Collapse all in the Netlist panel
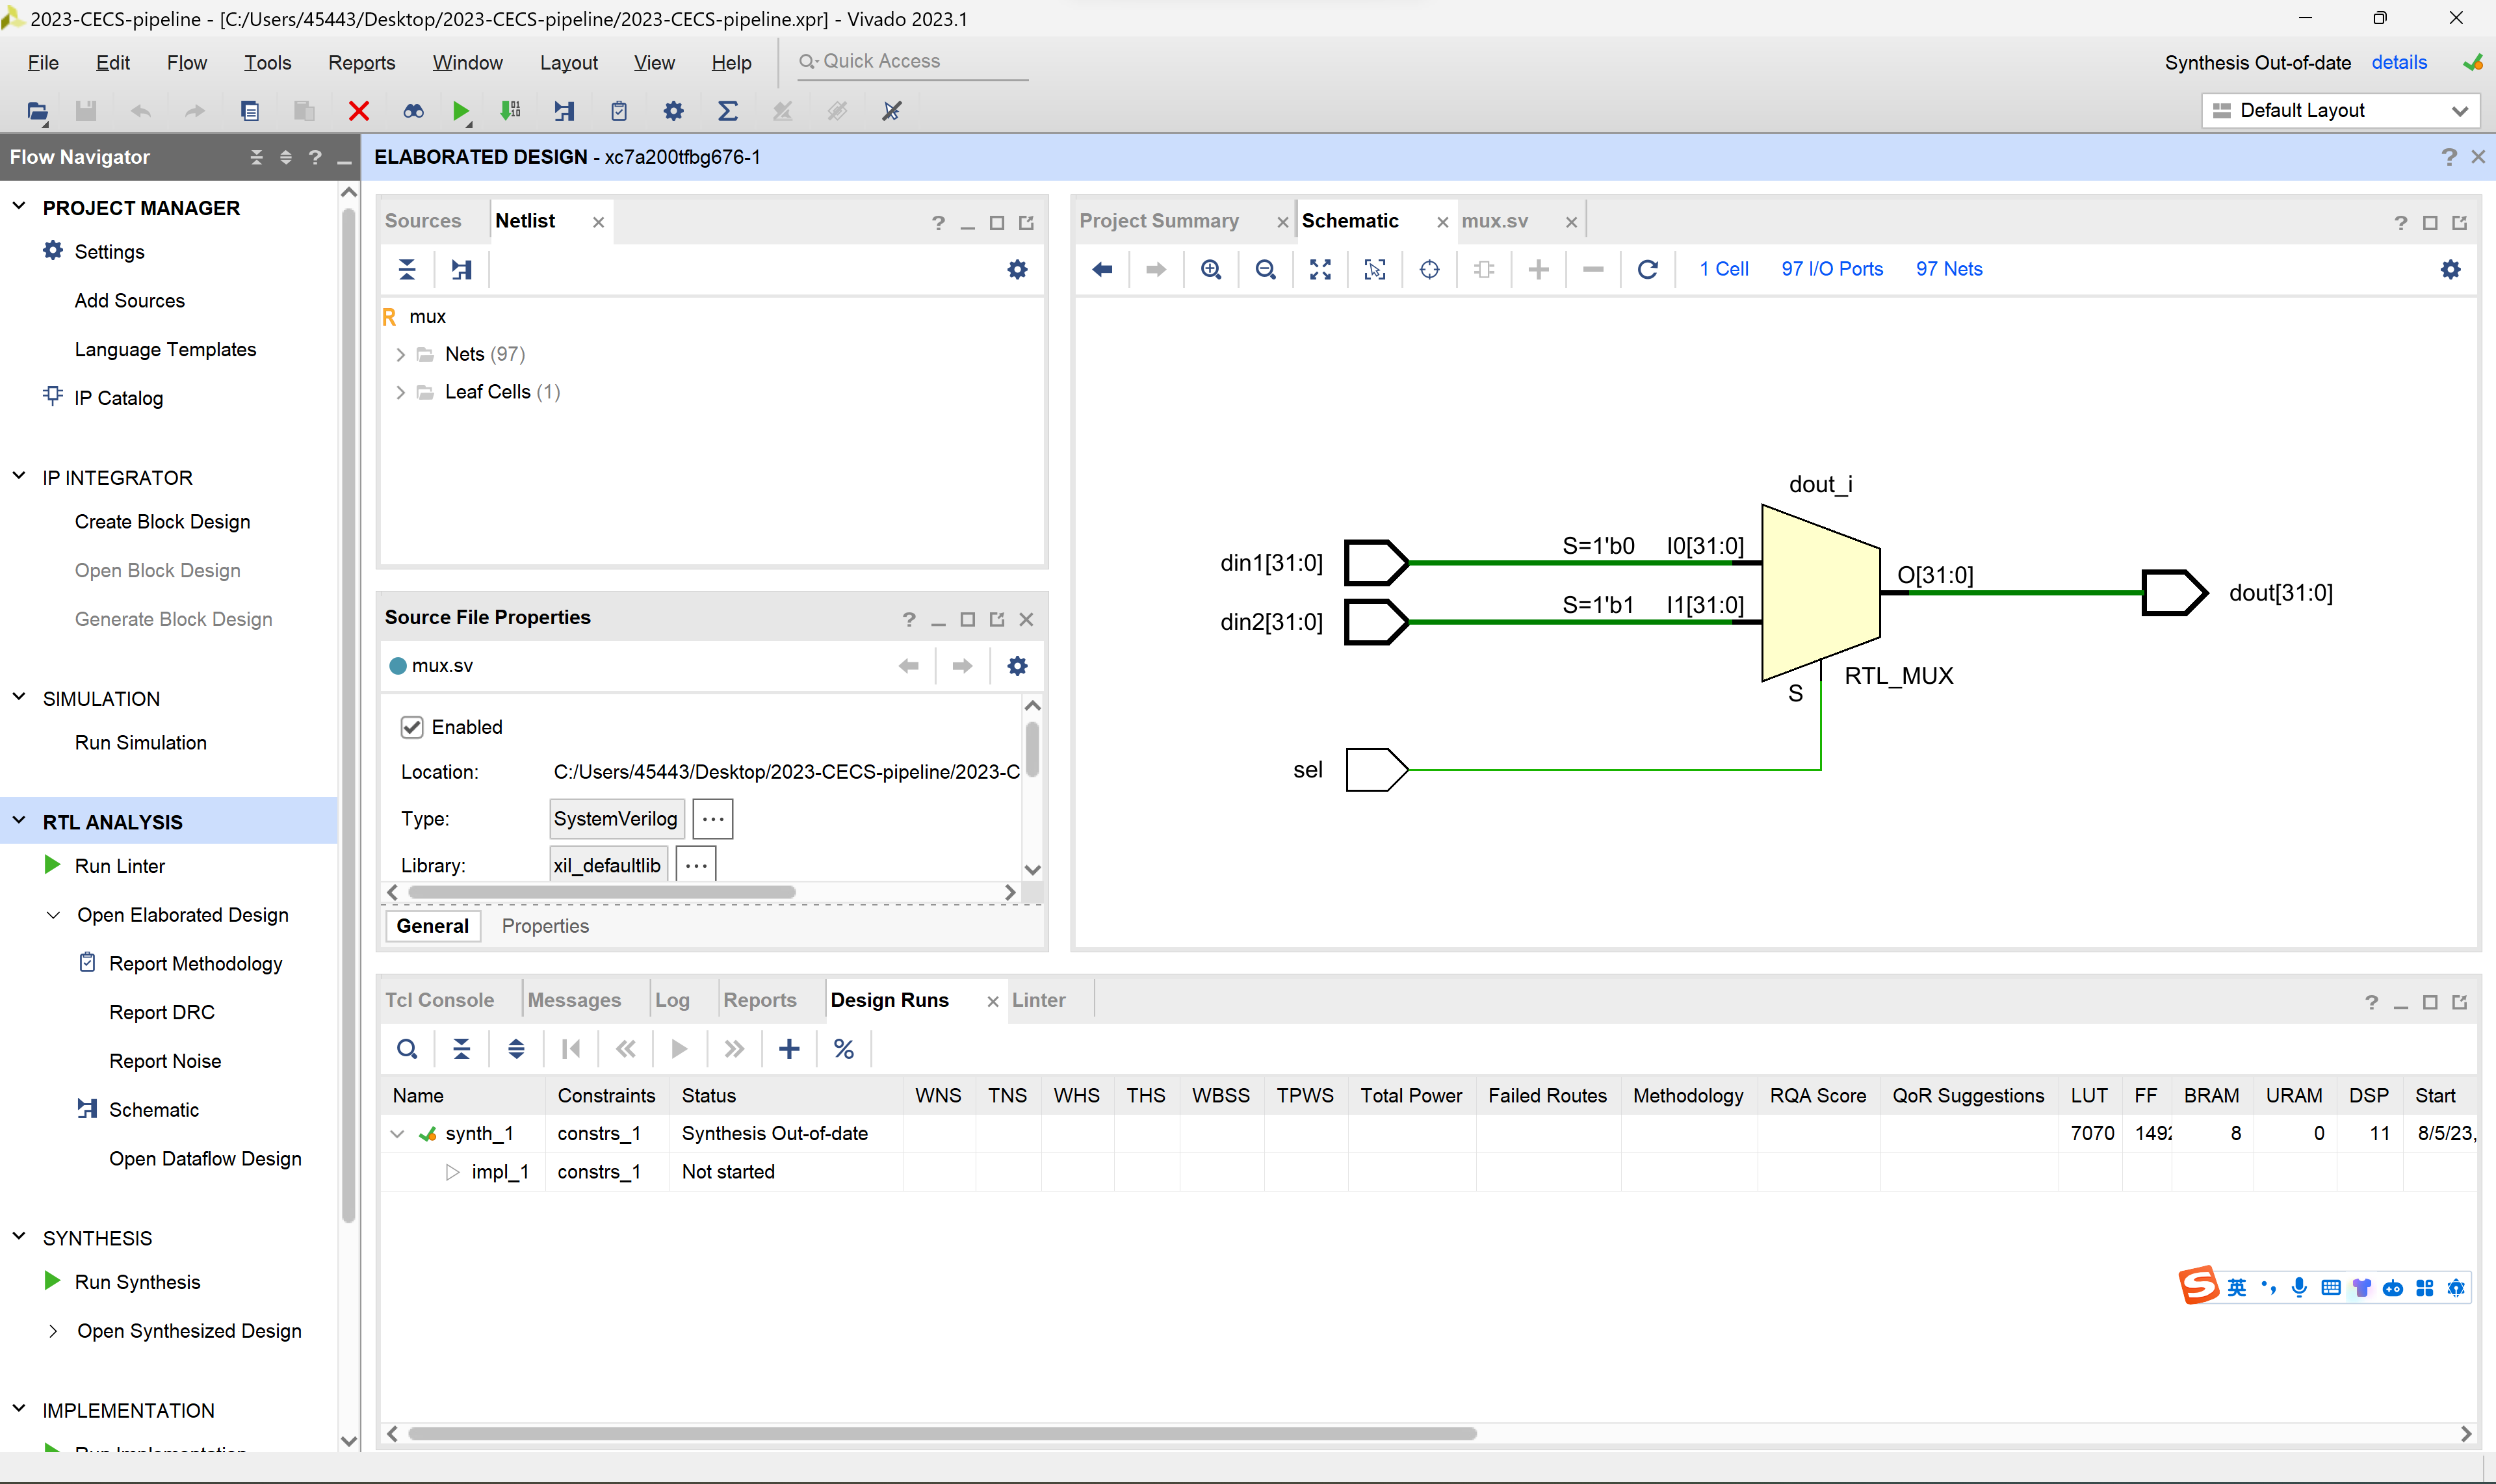The height and width of the screenshot is (1484, 2496). 407,269
